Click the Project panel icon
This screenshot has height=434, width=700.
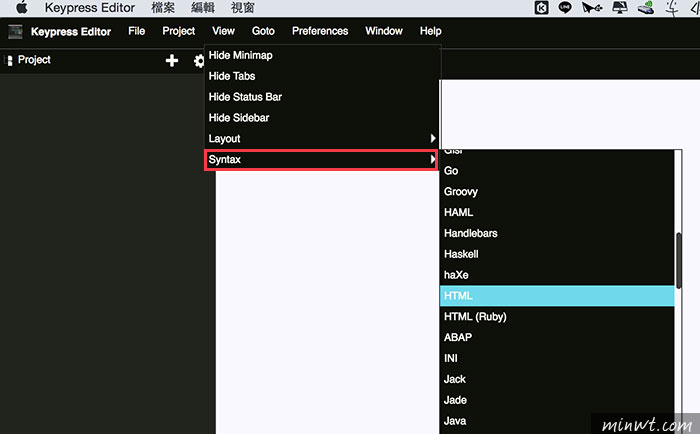pos(9,60)
